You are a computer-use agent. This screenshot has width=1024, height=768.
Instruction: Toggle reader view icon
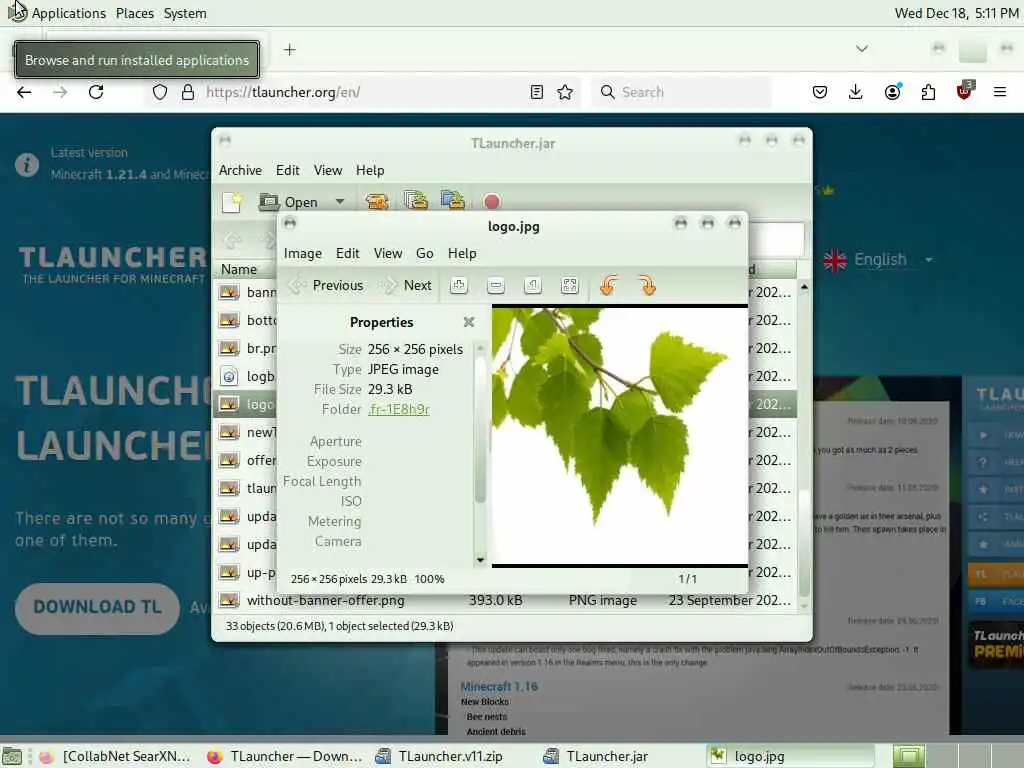coord(537,92)
